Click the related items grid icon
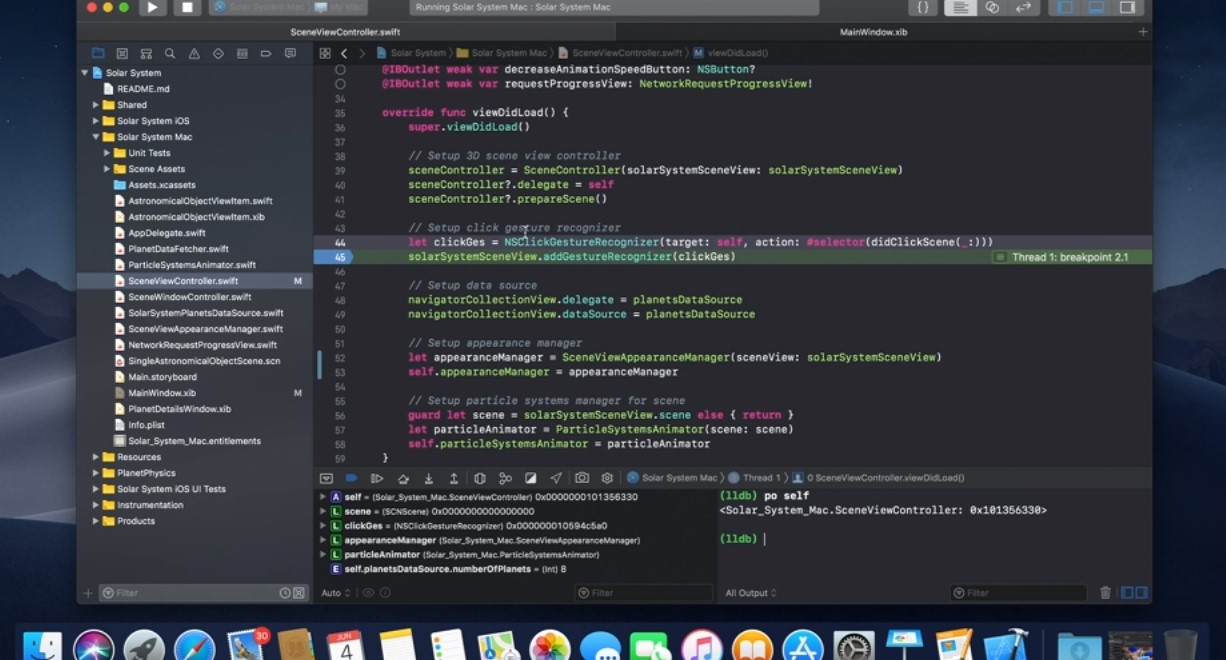This screenshot has height=660, width=1226. [325, 53]
